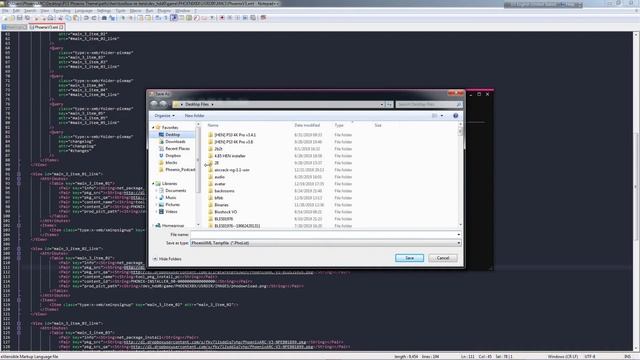Viewport: 640px width, 360px height.
Task: Toggle Word Wrap in the toolbar
Action: (x=158, y=18)
